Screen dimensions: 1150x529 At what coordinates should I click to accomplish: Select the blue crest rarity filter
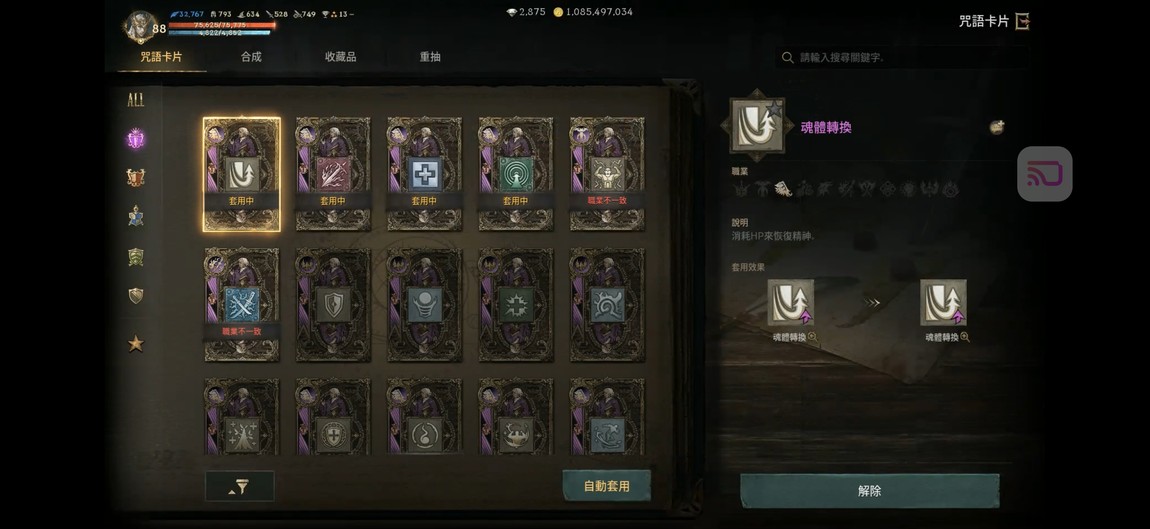pyautogui.click(x=136, y=216)
